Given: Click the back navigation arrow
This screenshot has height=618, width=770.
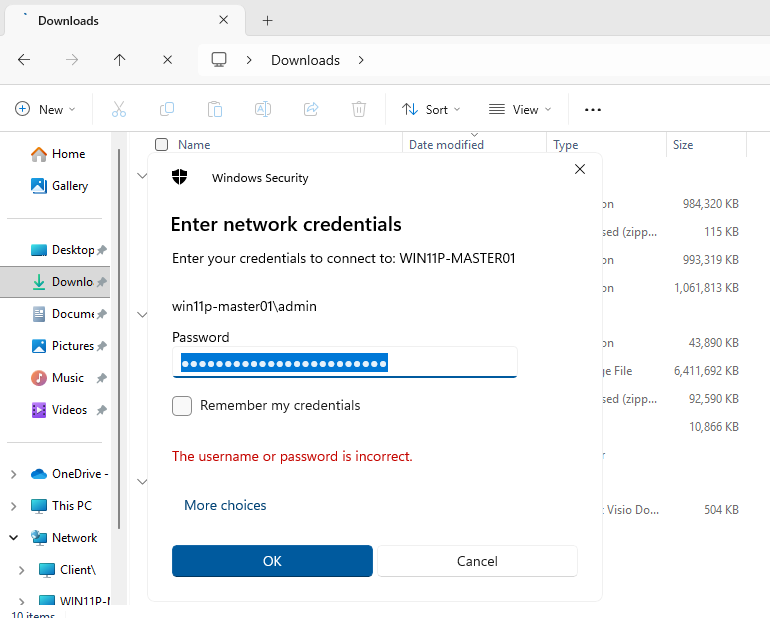Looking at the screenshot, I should click(24, 60).
